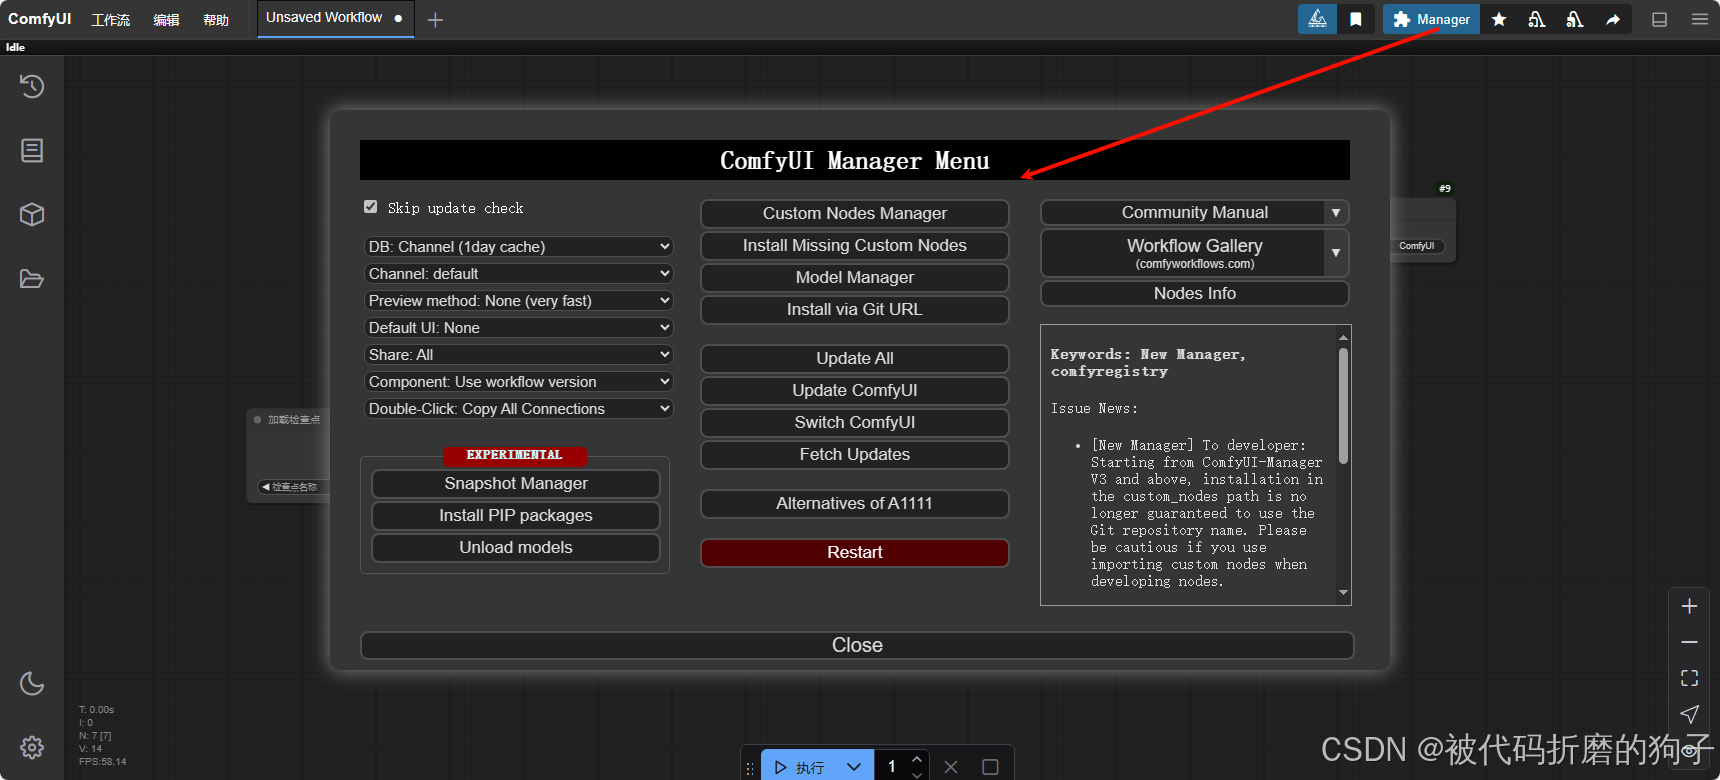
Task: Click Custom Nodes Manager button
Action: 855,213
